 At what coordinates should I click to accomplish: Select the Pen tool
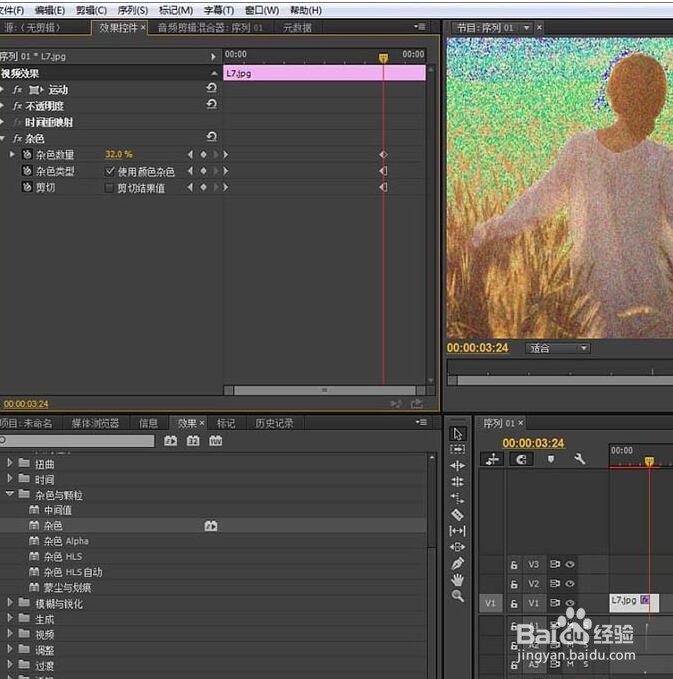tap(458, 563)
